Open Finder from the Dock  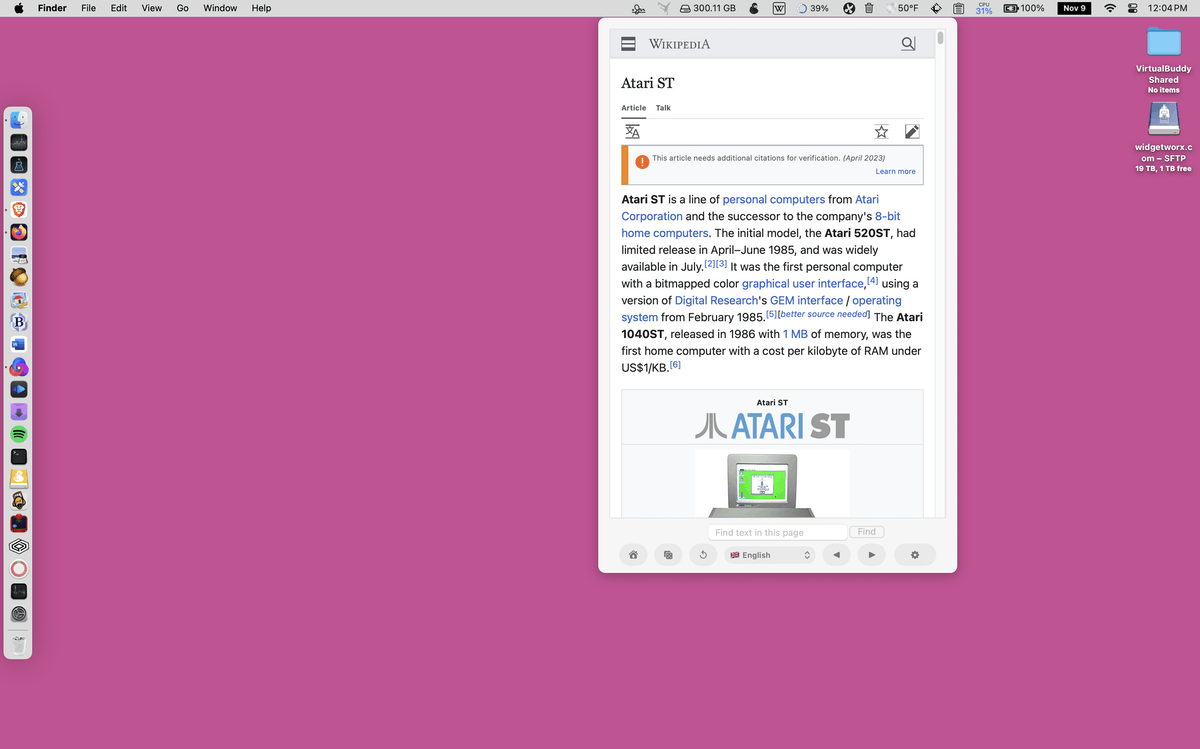tap(18, 120)
